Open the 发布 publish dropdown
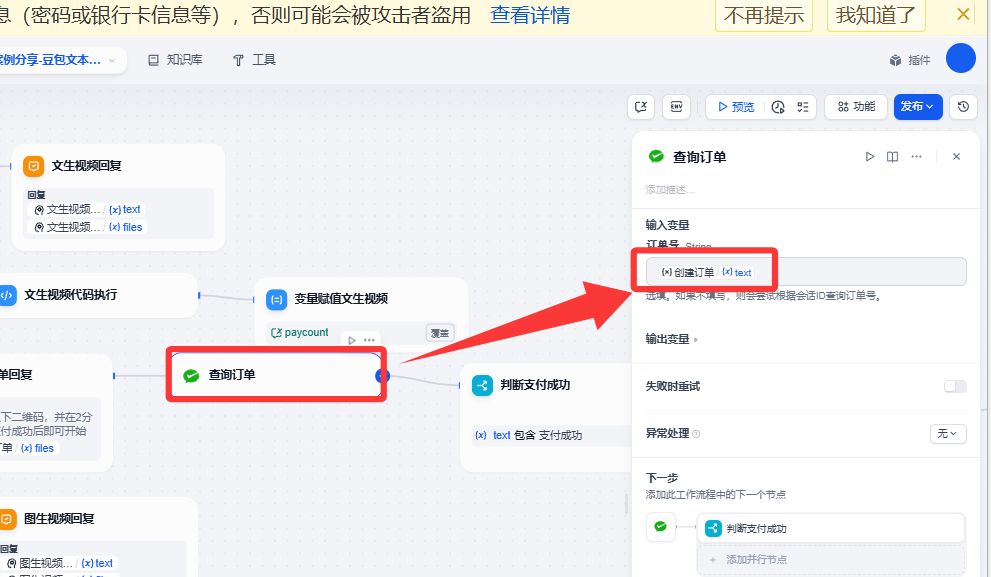991x577 pixels. [x=918, y=107]
